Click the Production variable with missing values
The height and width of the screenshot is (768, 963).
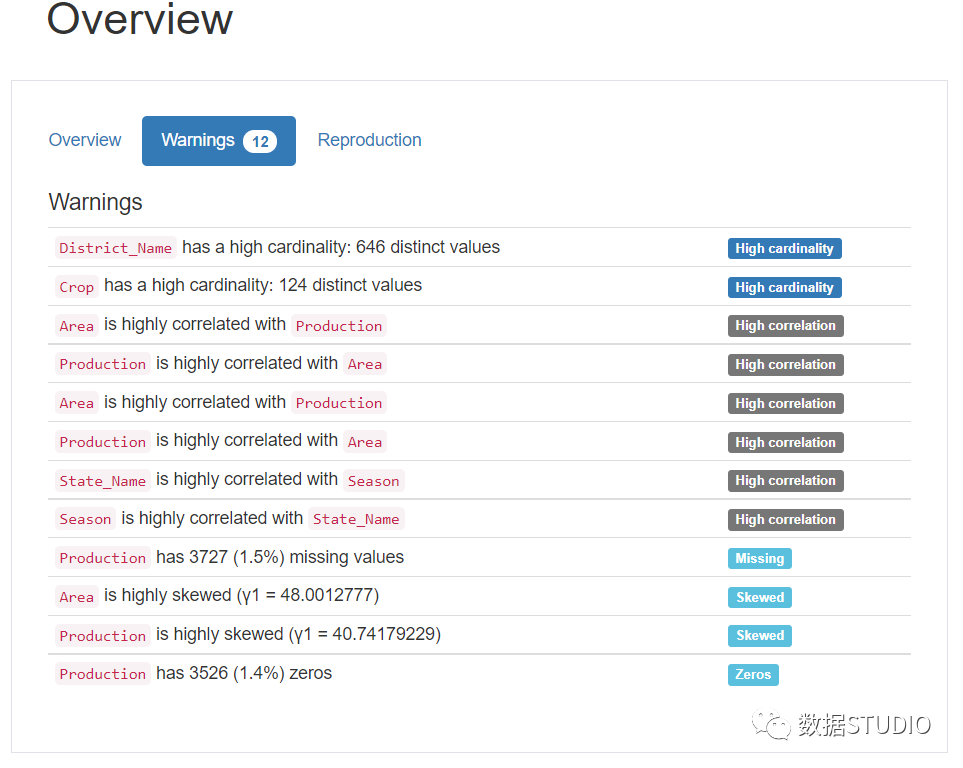pyautogui.click(x=102, y=558)
